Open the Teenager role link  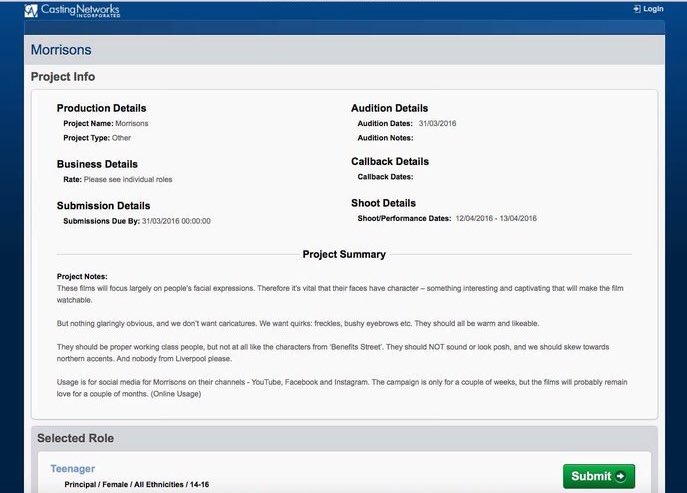pos(73,468)
